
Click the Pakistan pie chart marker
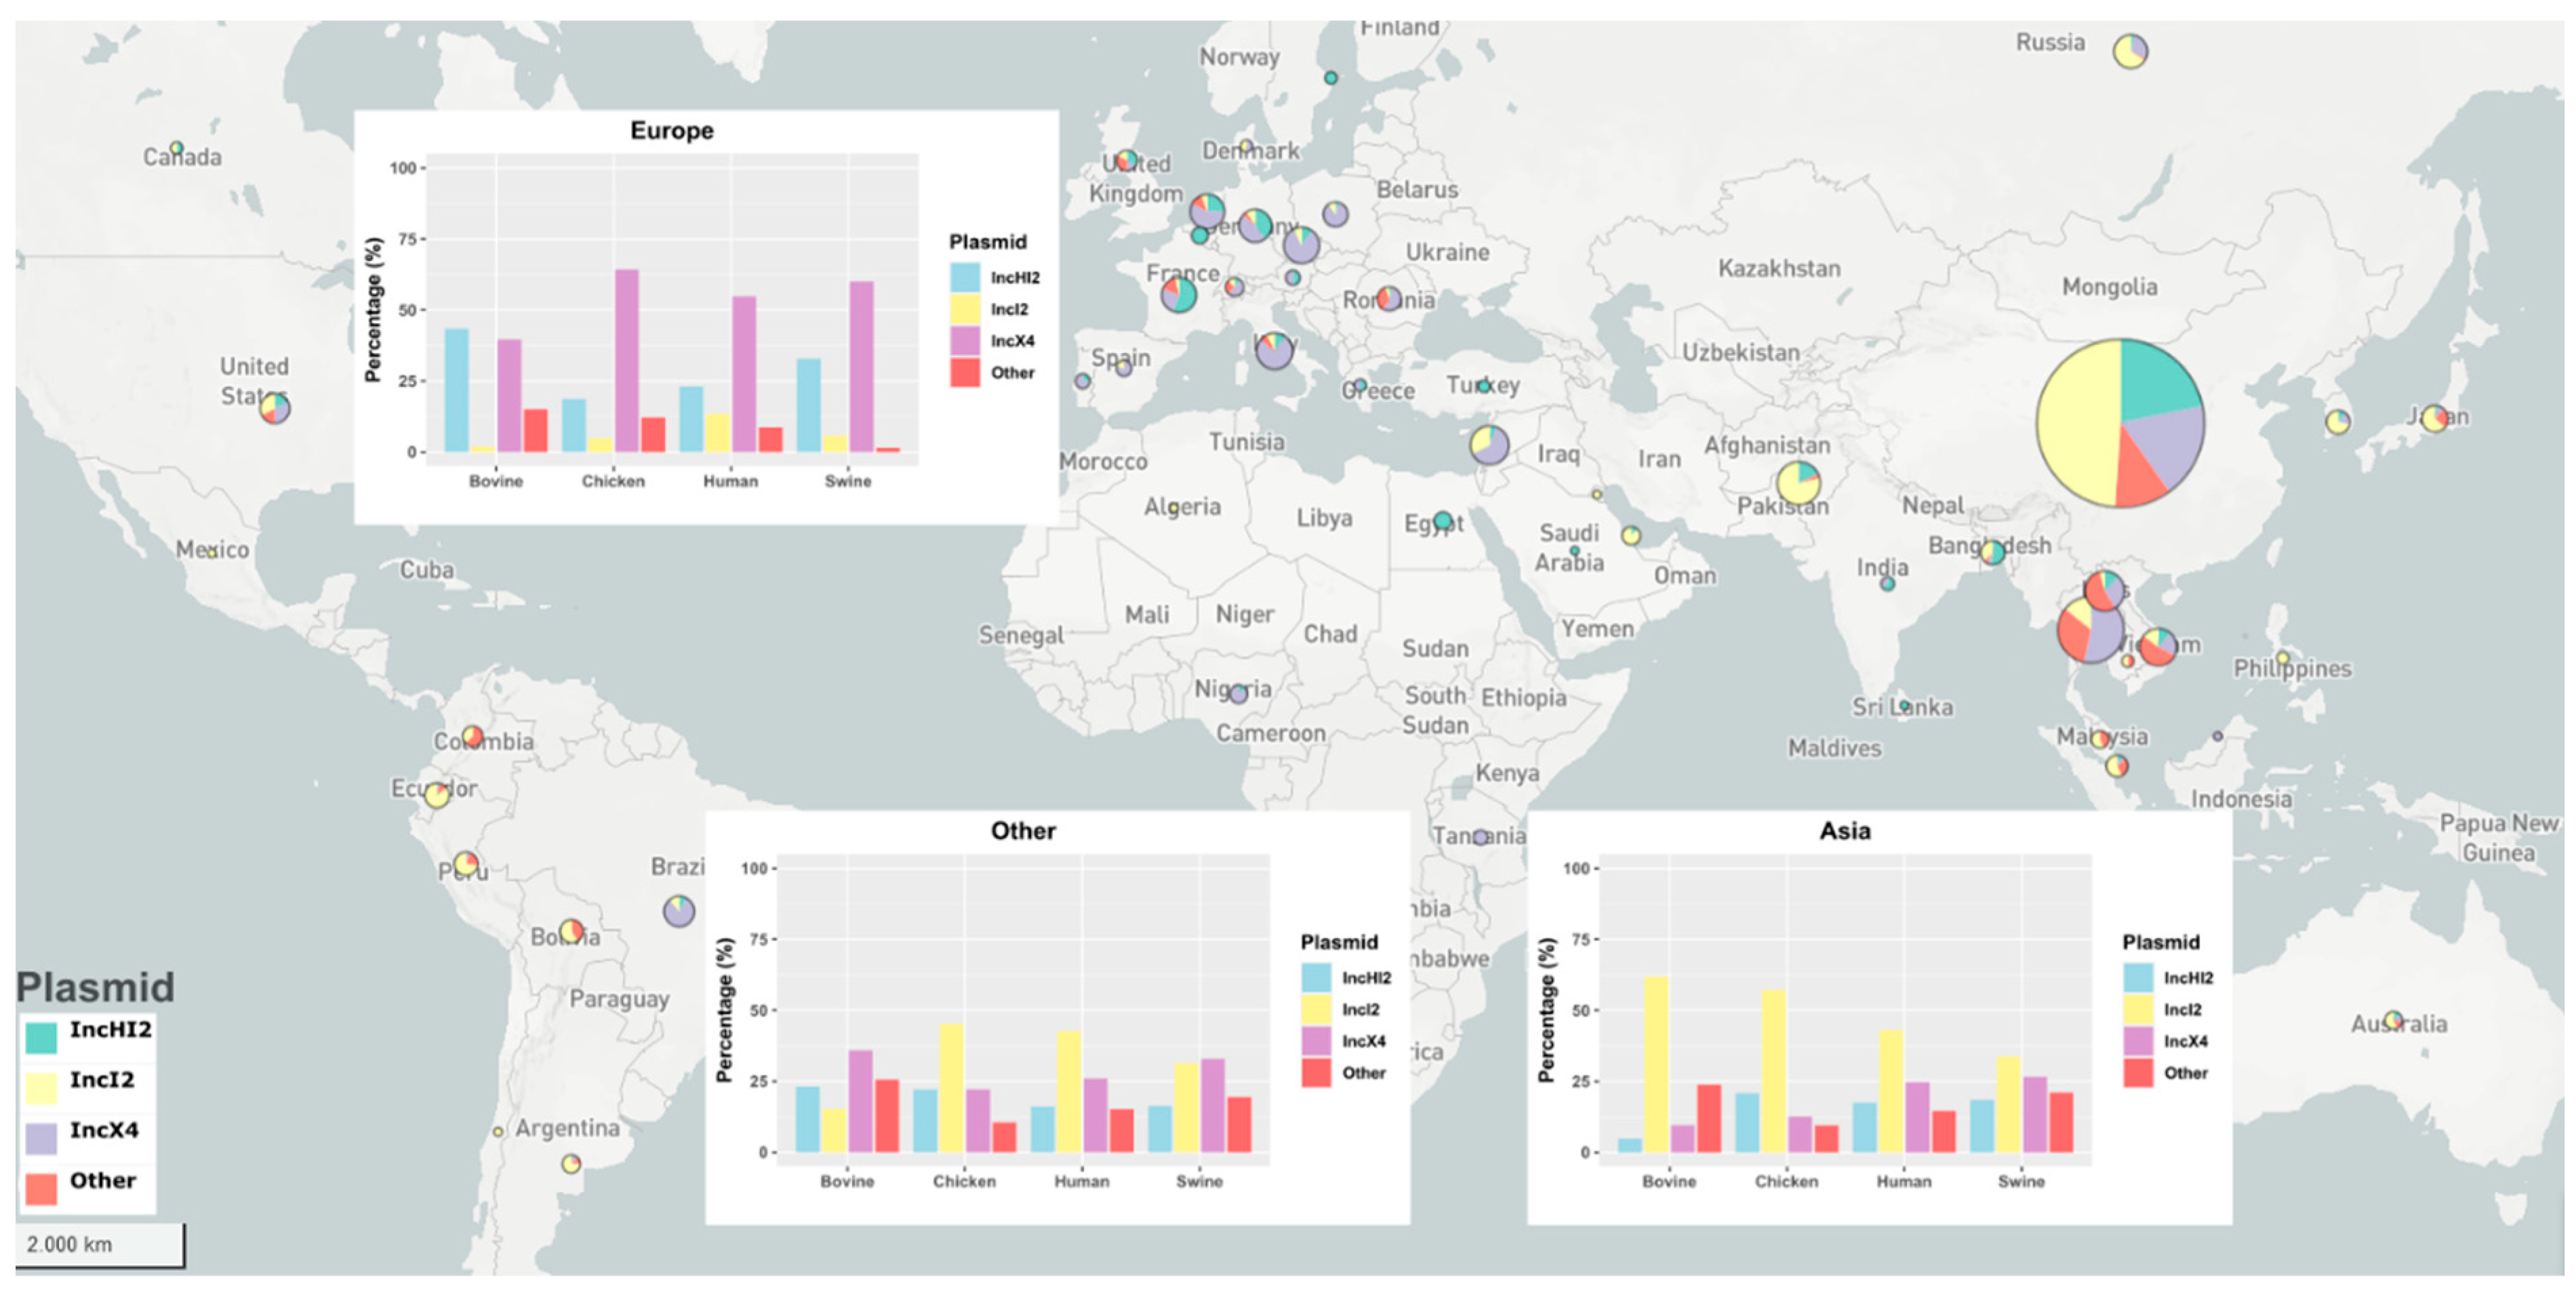click(x=1798, y=482)
